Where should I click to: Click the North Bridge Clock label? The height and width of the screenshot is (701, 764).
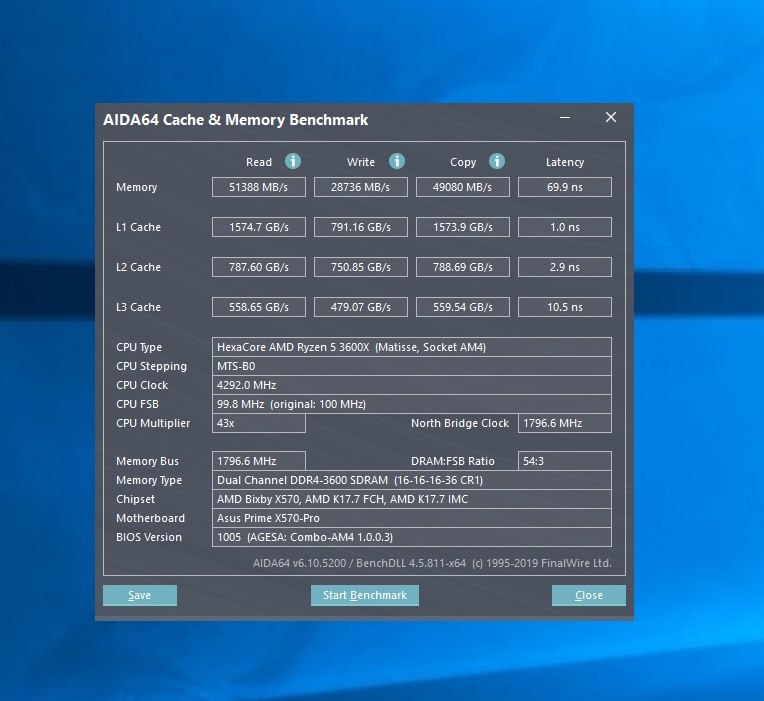coord(460,423)
